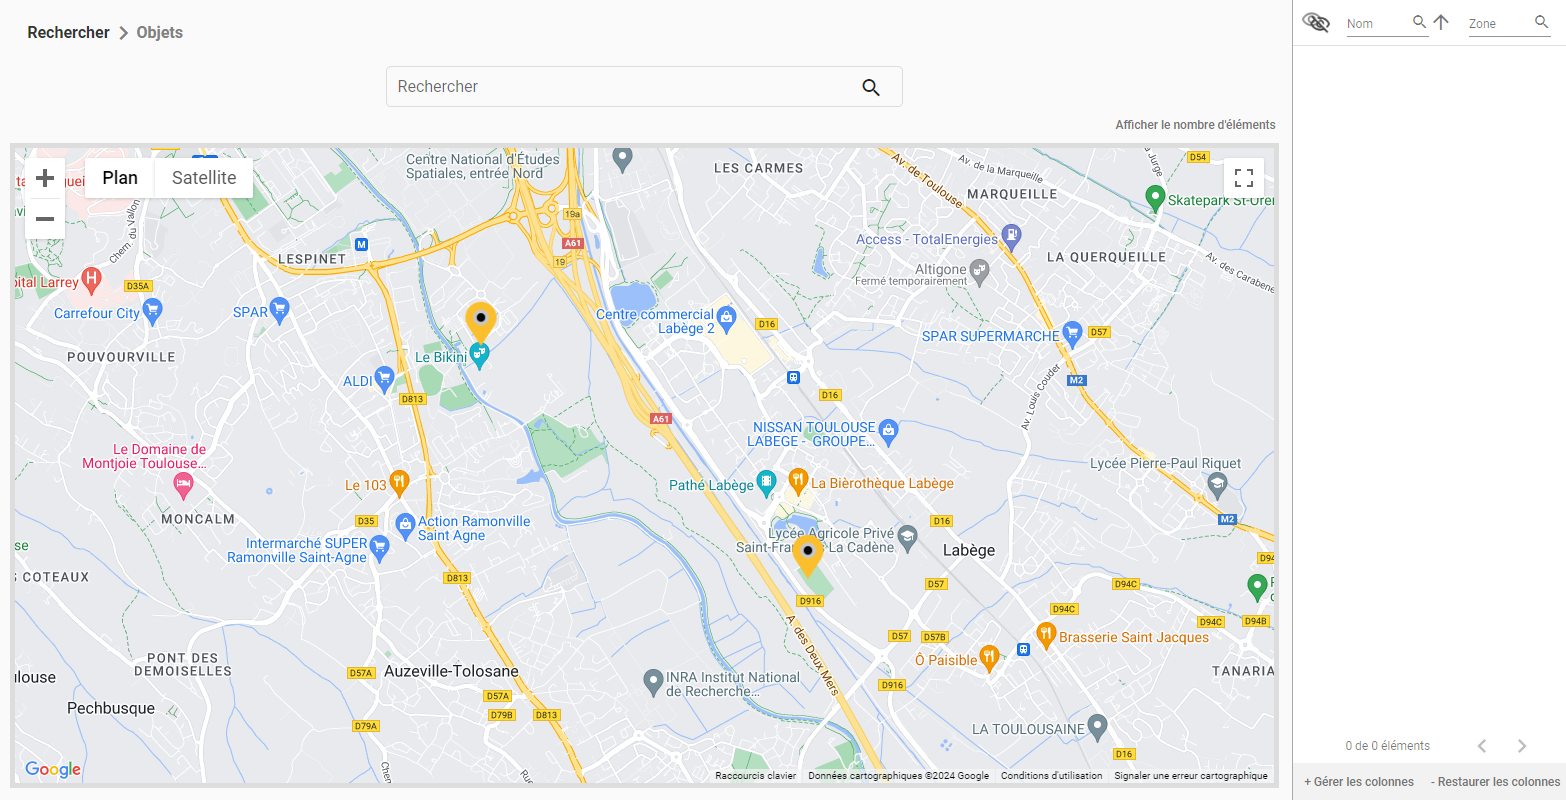The width and height of the screenshot is (1566, 800).
Task: Switch map to Plan view
Action: (120, 178)
